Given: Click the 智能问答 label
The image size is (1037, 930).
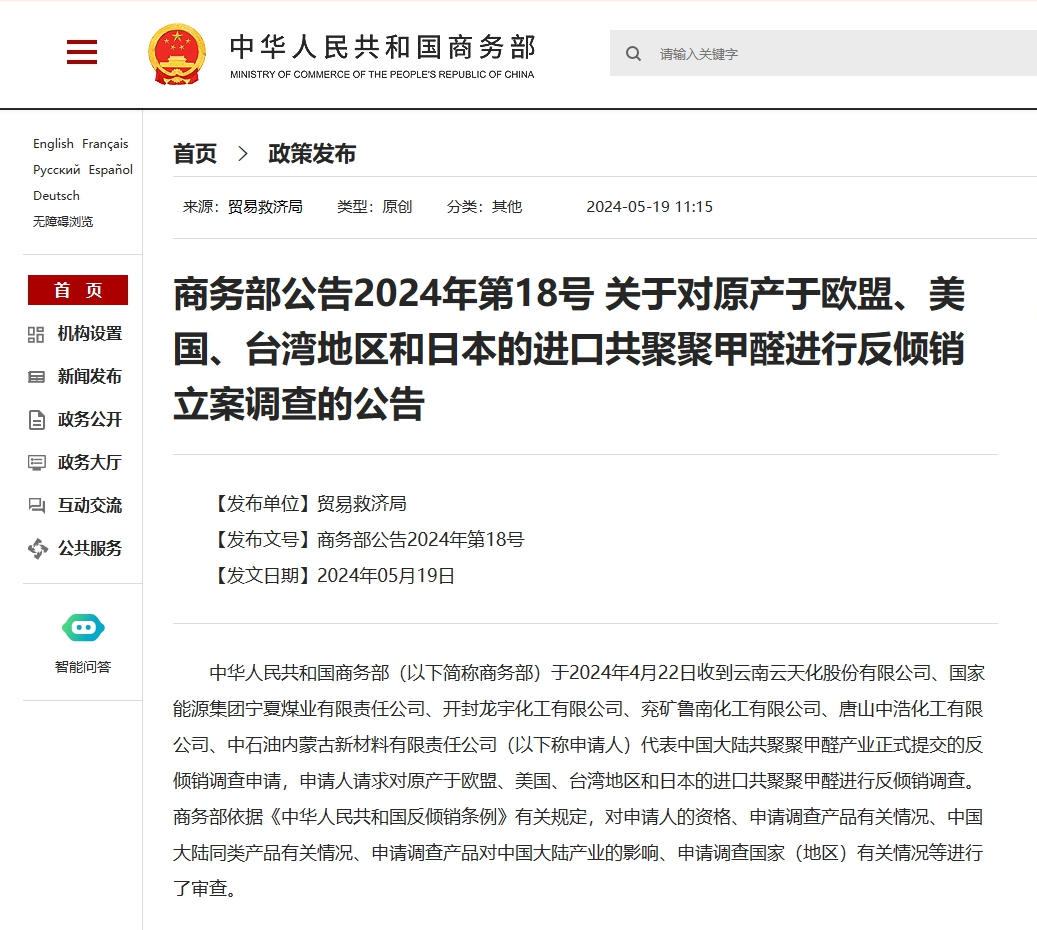Looking at the screenshot, I should click(x=83, y=667).
